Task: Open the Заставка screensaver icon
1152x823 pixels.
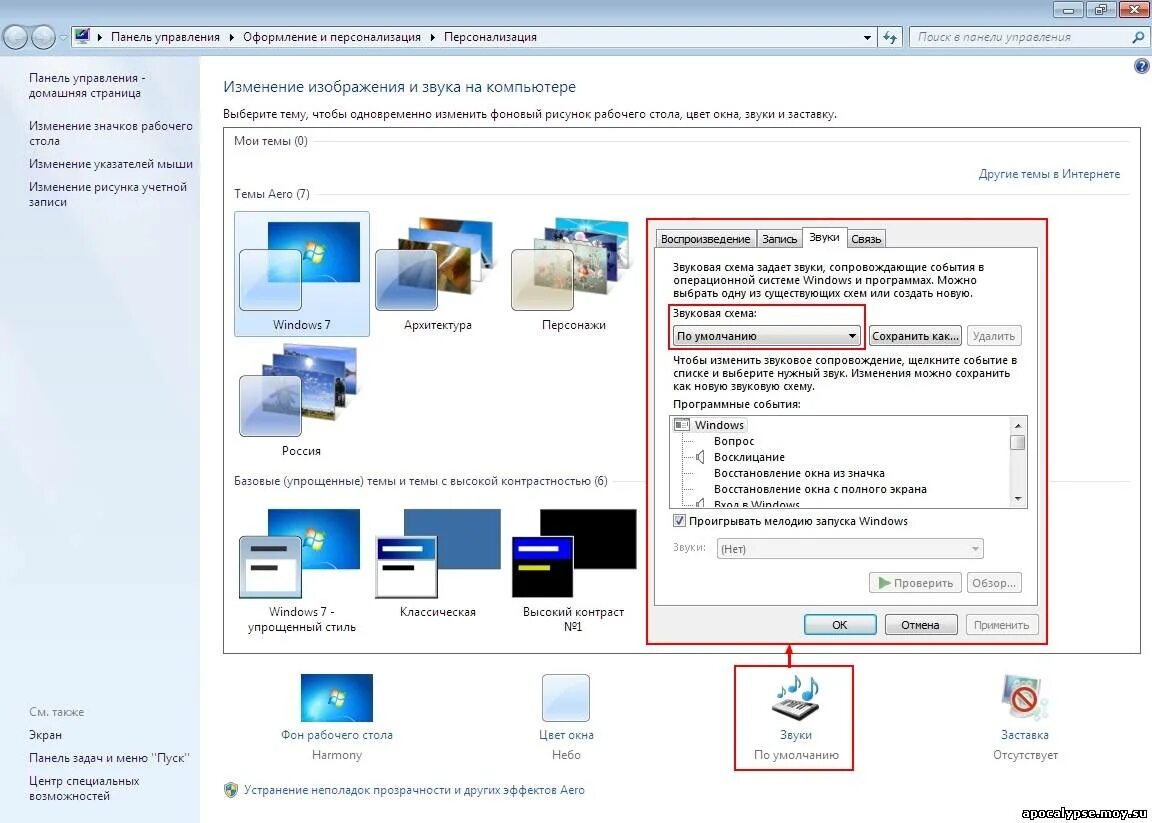Action: coord(1025,698)
